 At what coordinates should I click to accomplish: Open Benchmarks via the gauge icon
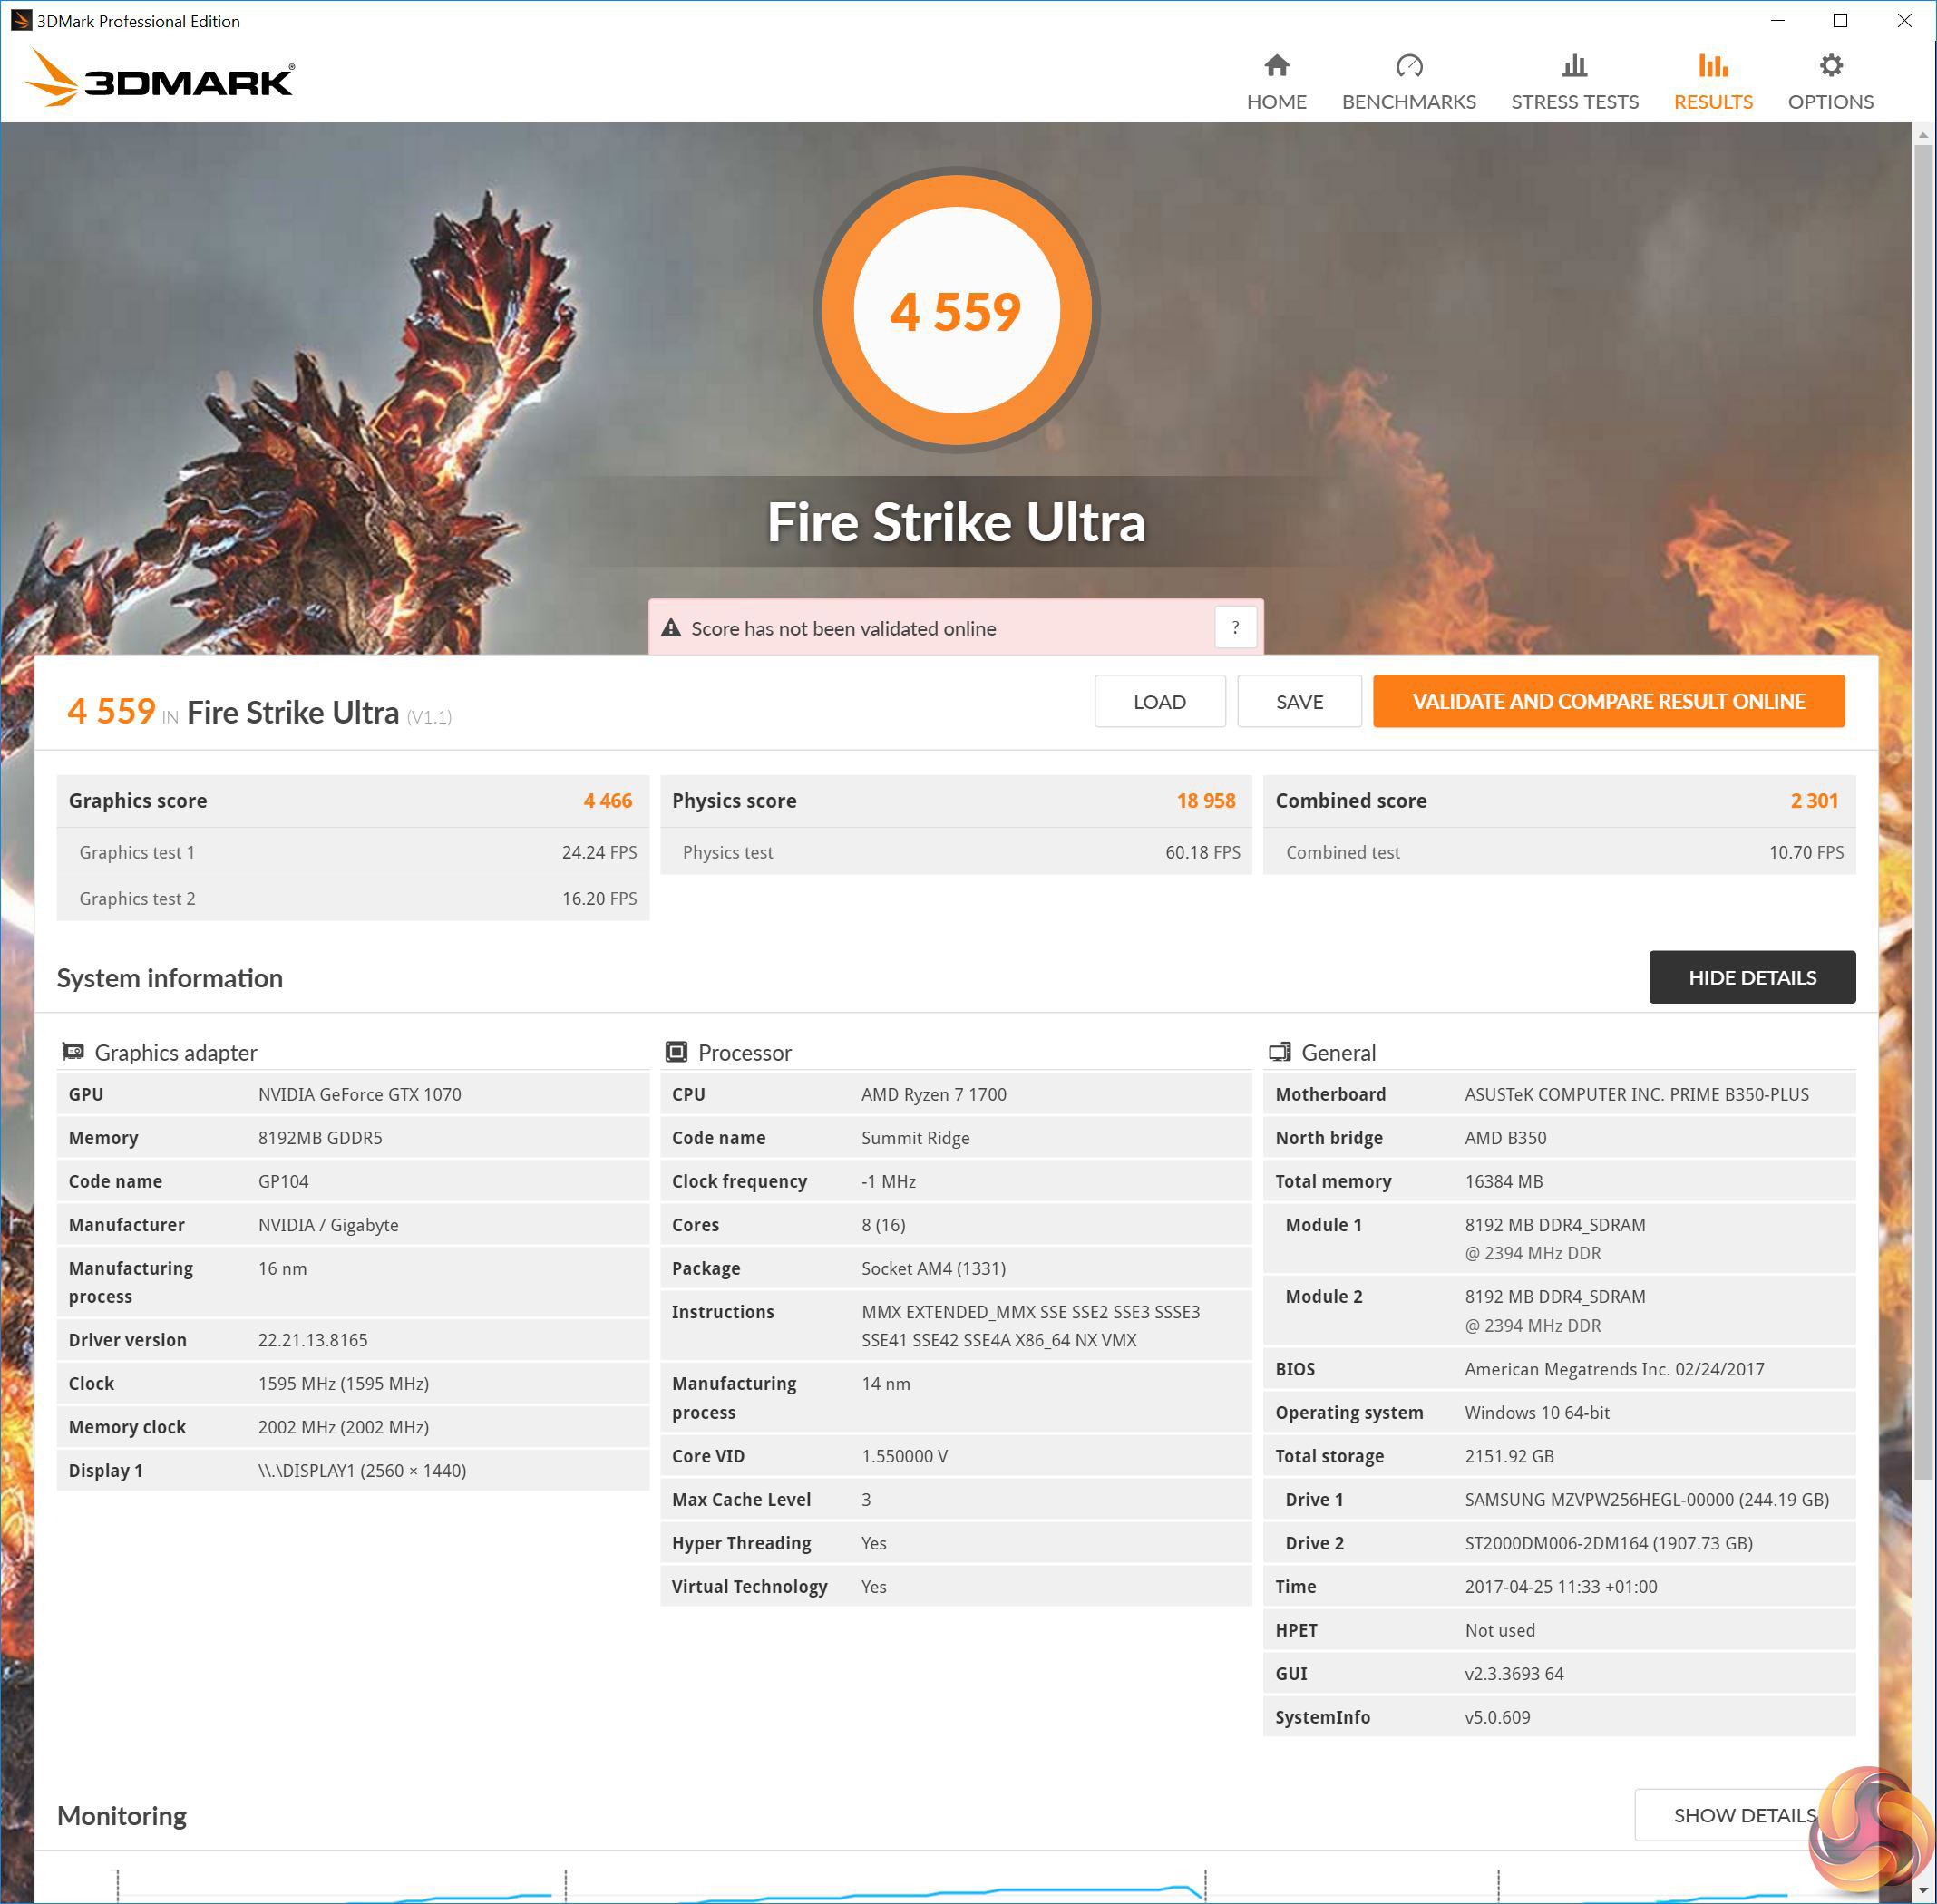(x=1408, y=66)
